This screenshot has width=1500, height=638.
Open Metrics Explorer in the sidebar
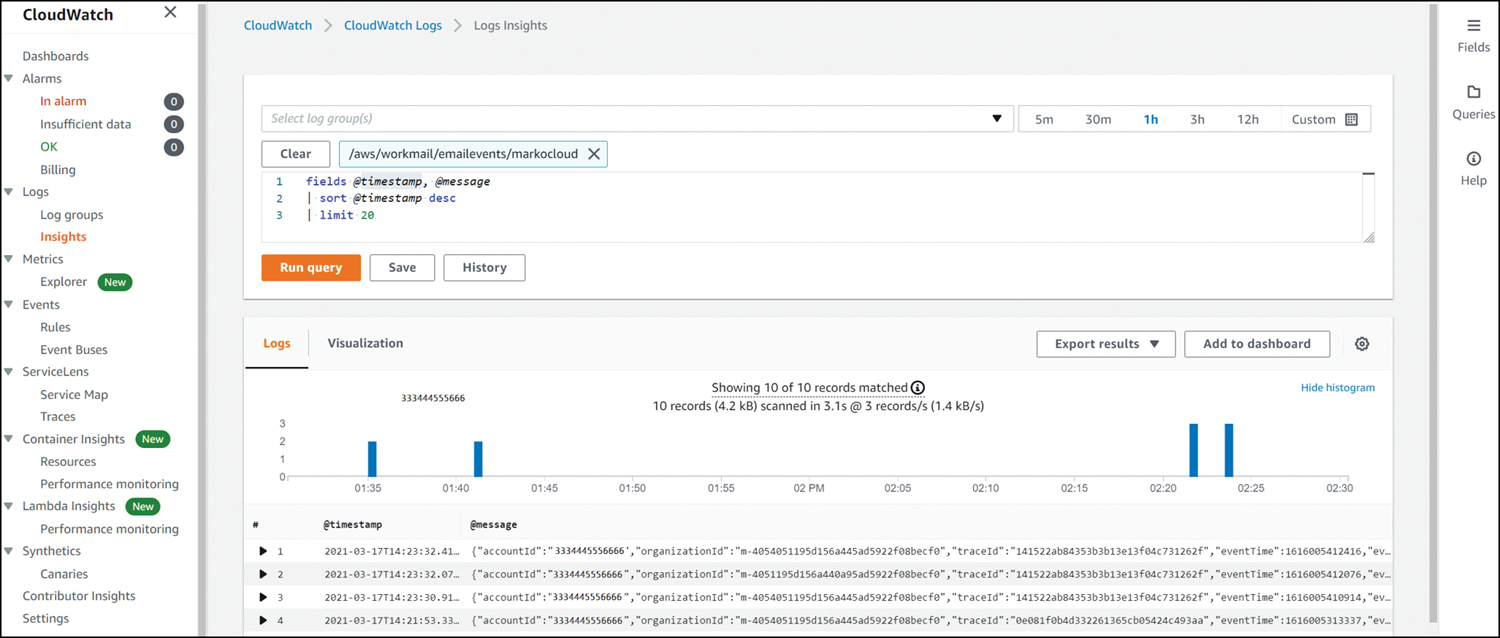click(x=63, y=282)
